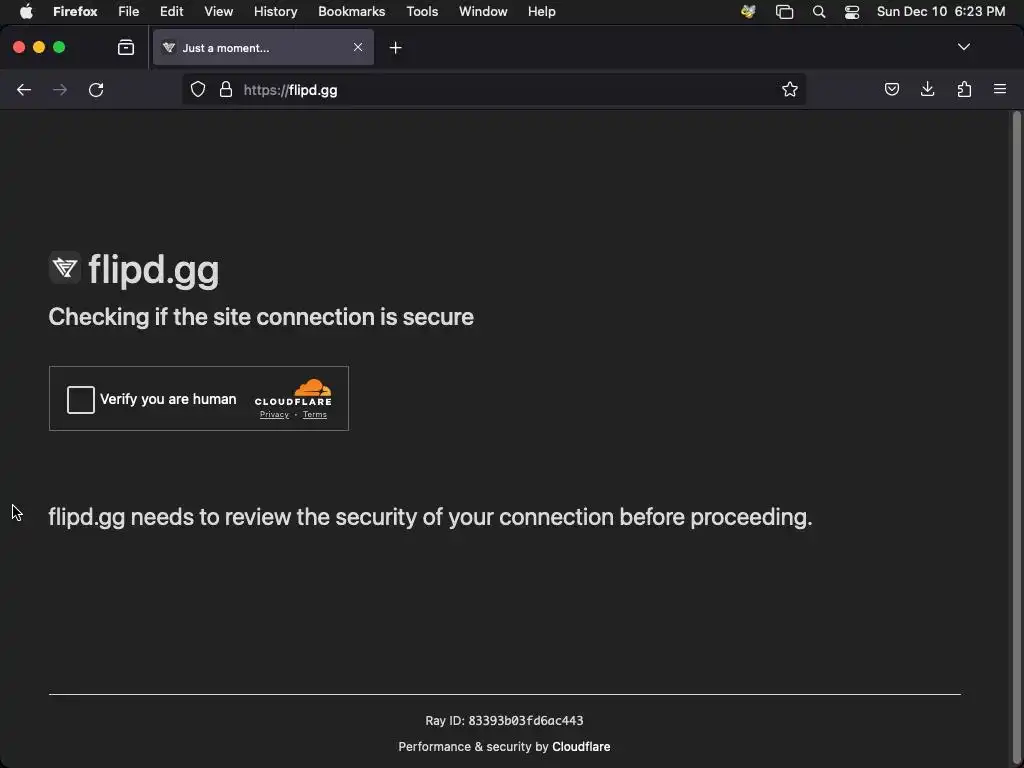This screenshot has height=768, width=1024.
Task: Open the Tools menu
Action: point(423,12)
